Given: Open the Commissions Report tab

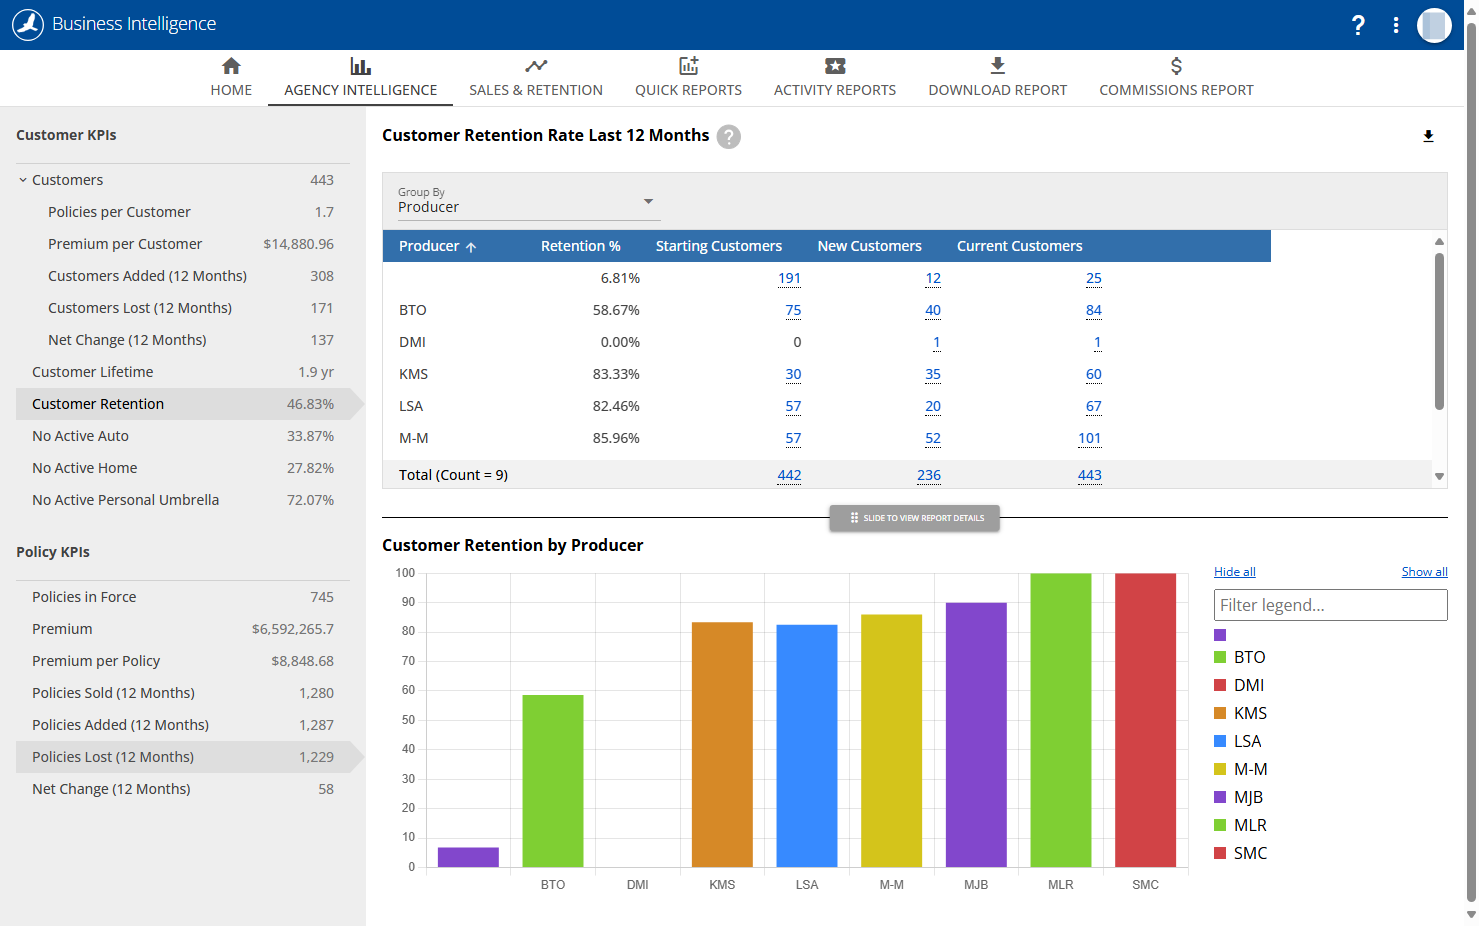Looking at the screenshot, I should coord(1176,78).
